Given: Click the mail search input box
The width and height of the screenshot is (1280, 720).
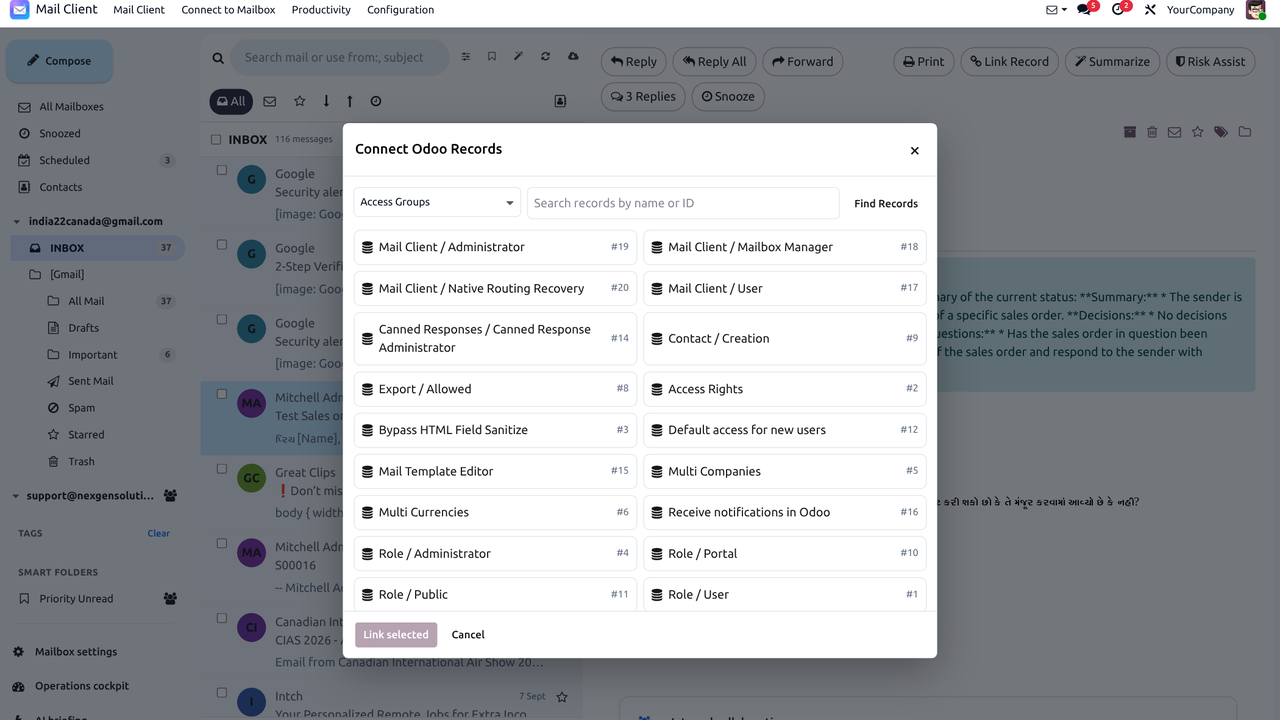Looking at the screenshot, I should point(342,57).
